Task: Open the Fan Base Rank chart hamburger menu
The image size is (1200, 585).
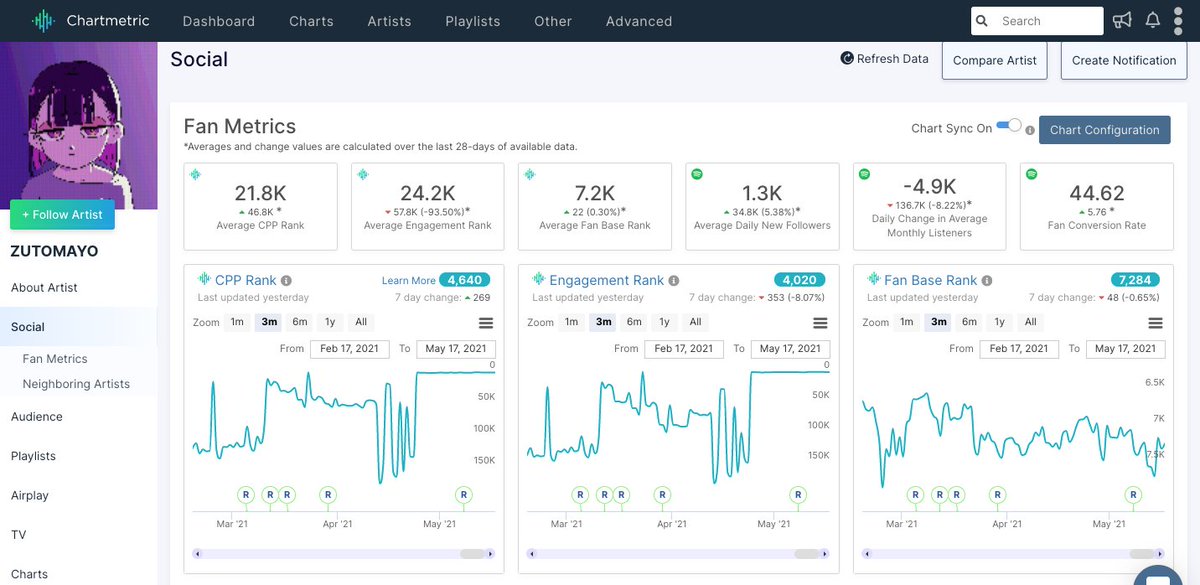Action: [x=1155, y=323]
